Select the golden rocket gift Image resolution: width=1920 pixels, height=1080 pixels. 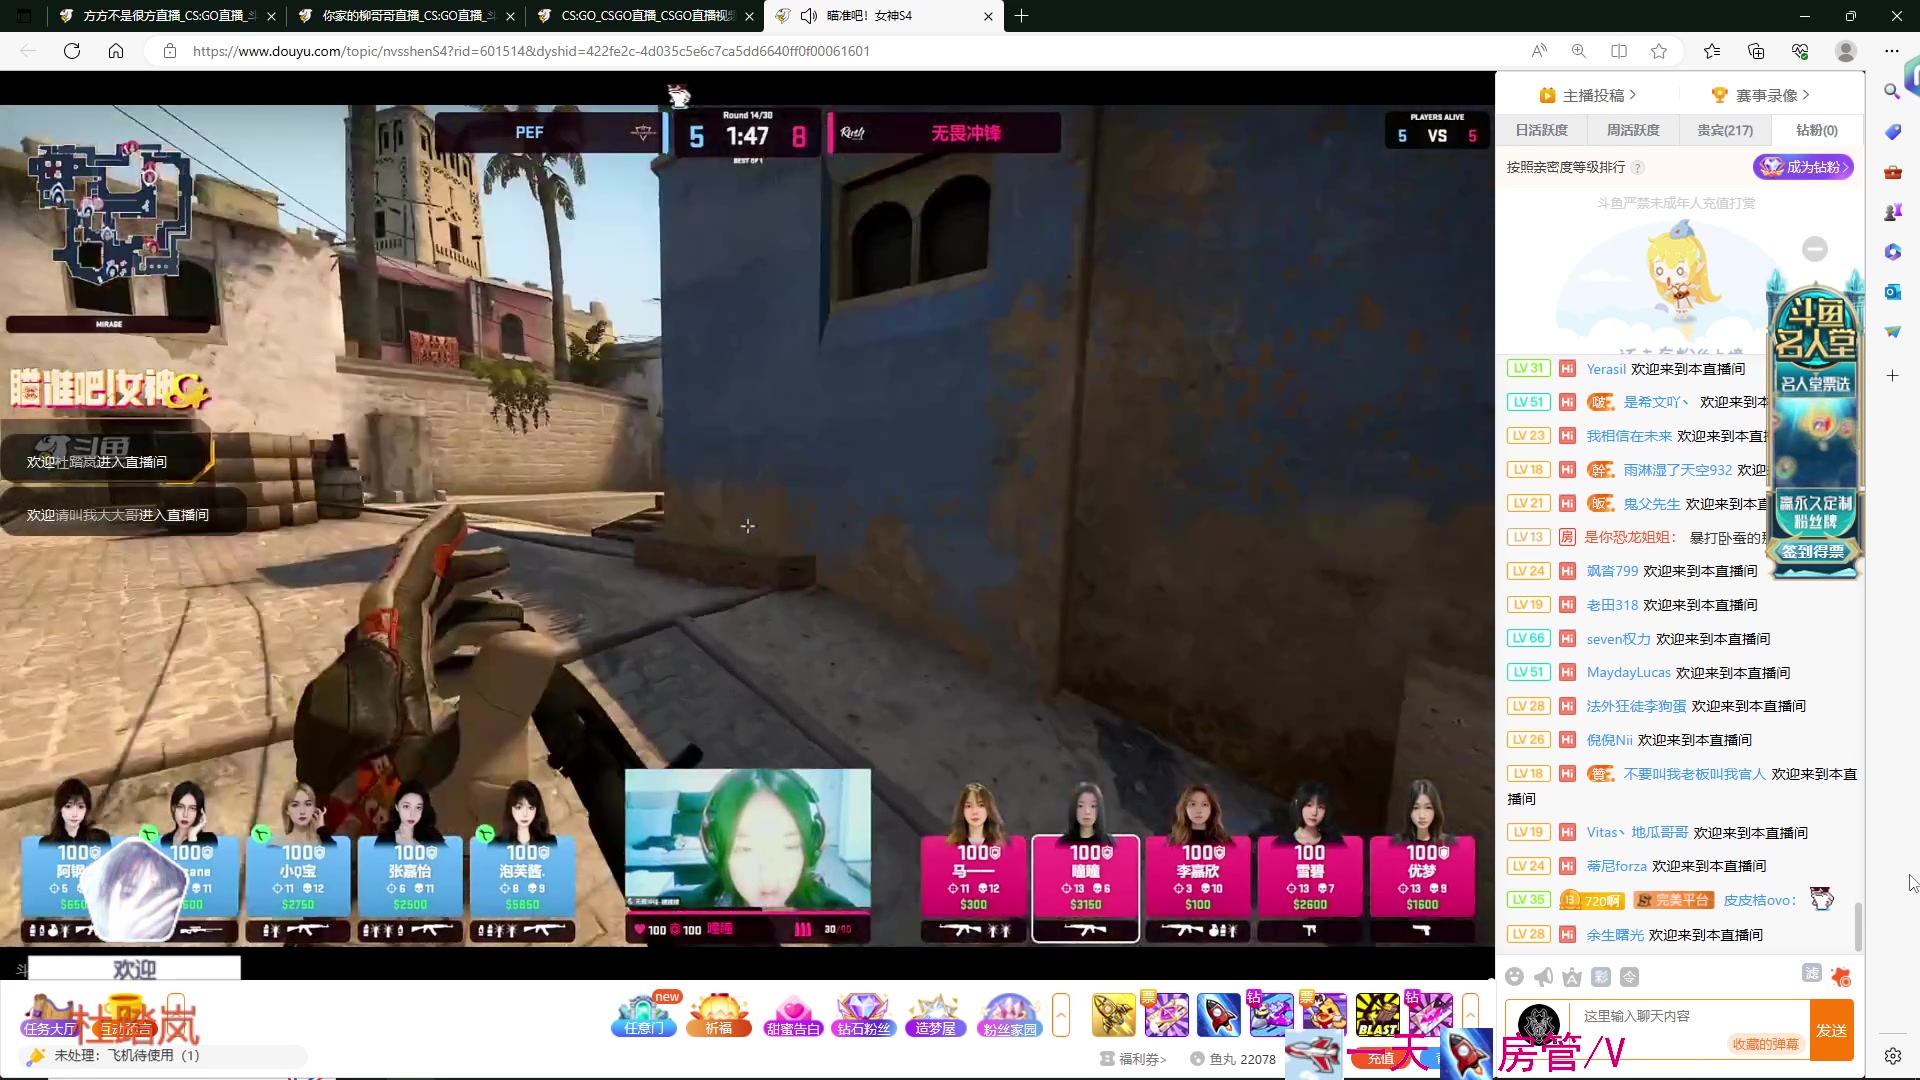point(1113,1014)
